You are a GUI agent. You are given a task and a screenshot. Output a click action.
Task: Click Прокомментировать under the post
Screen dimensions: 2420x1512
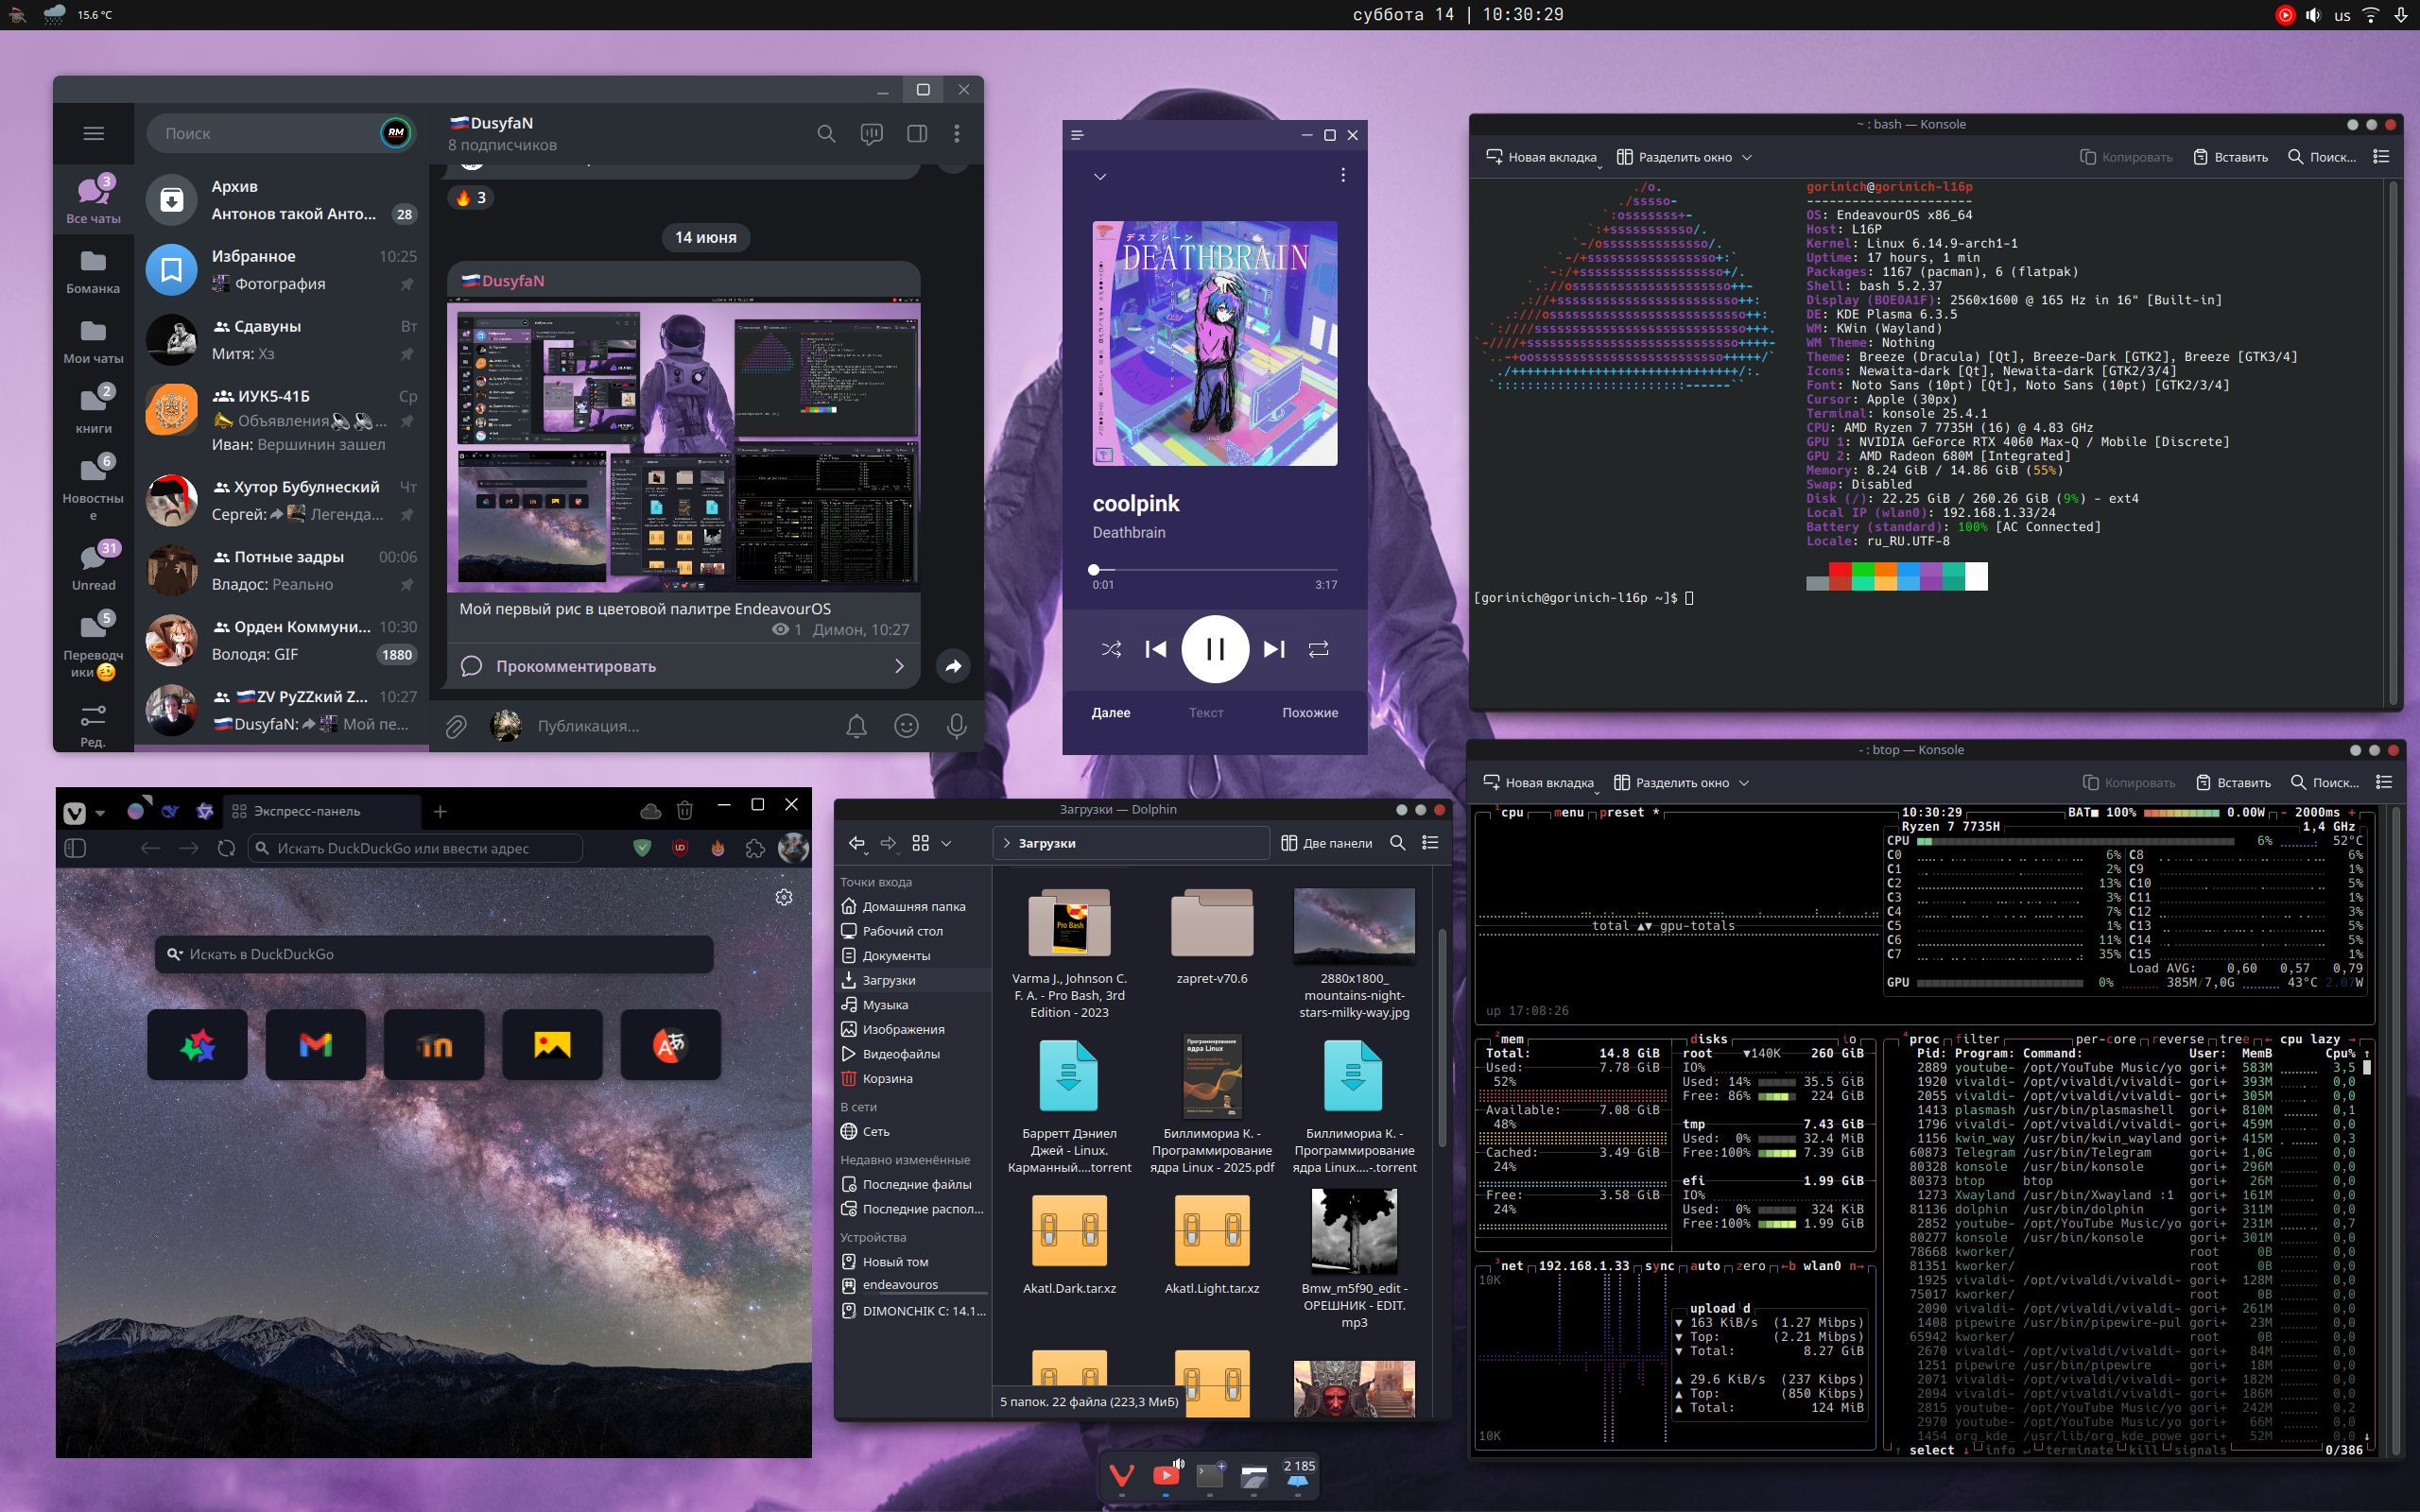[x=576, y=666]
